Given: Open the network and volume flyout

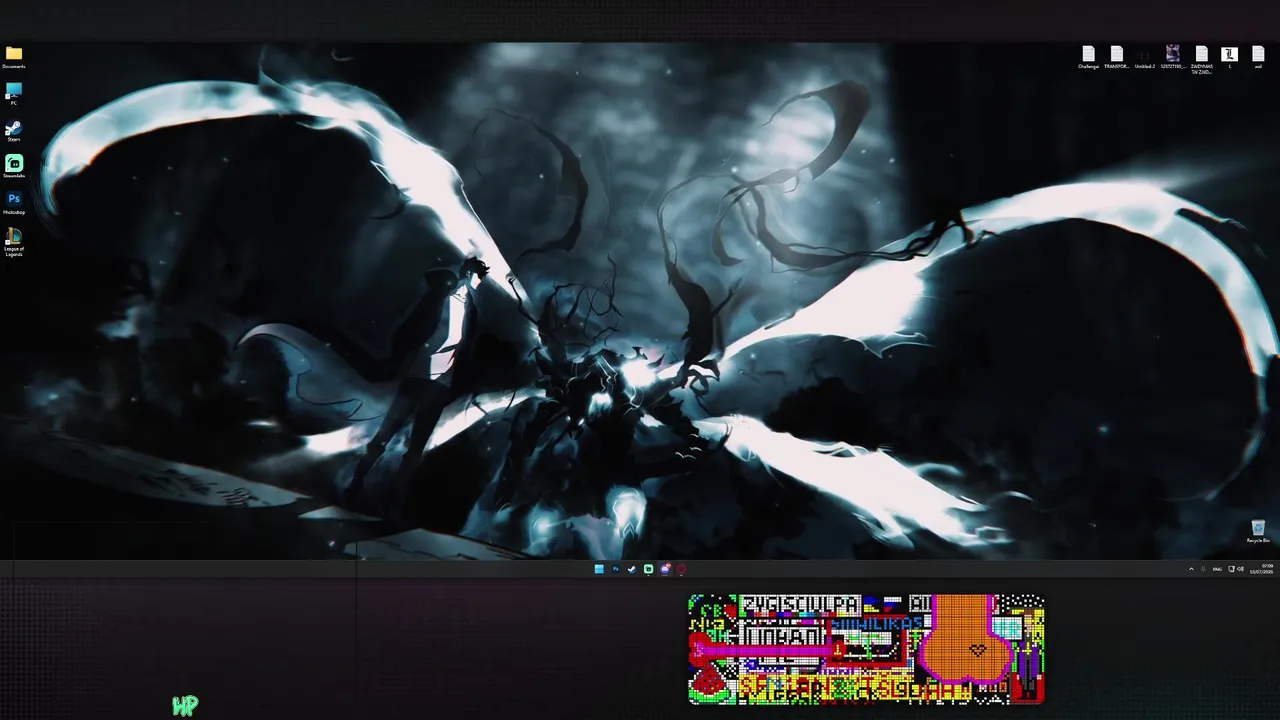Looking at the screenshot, I should [x=1236, y=569].
